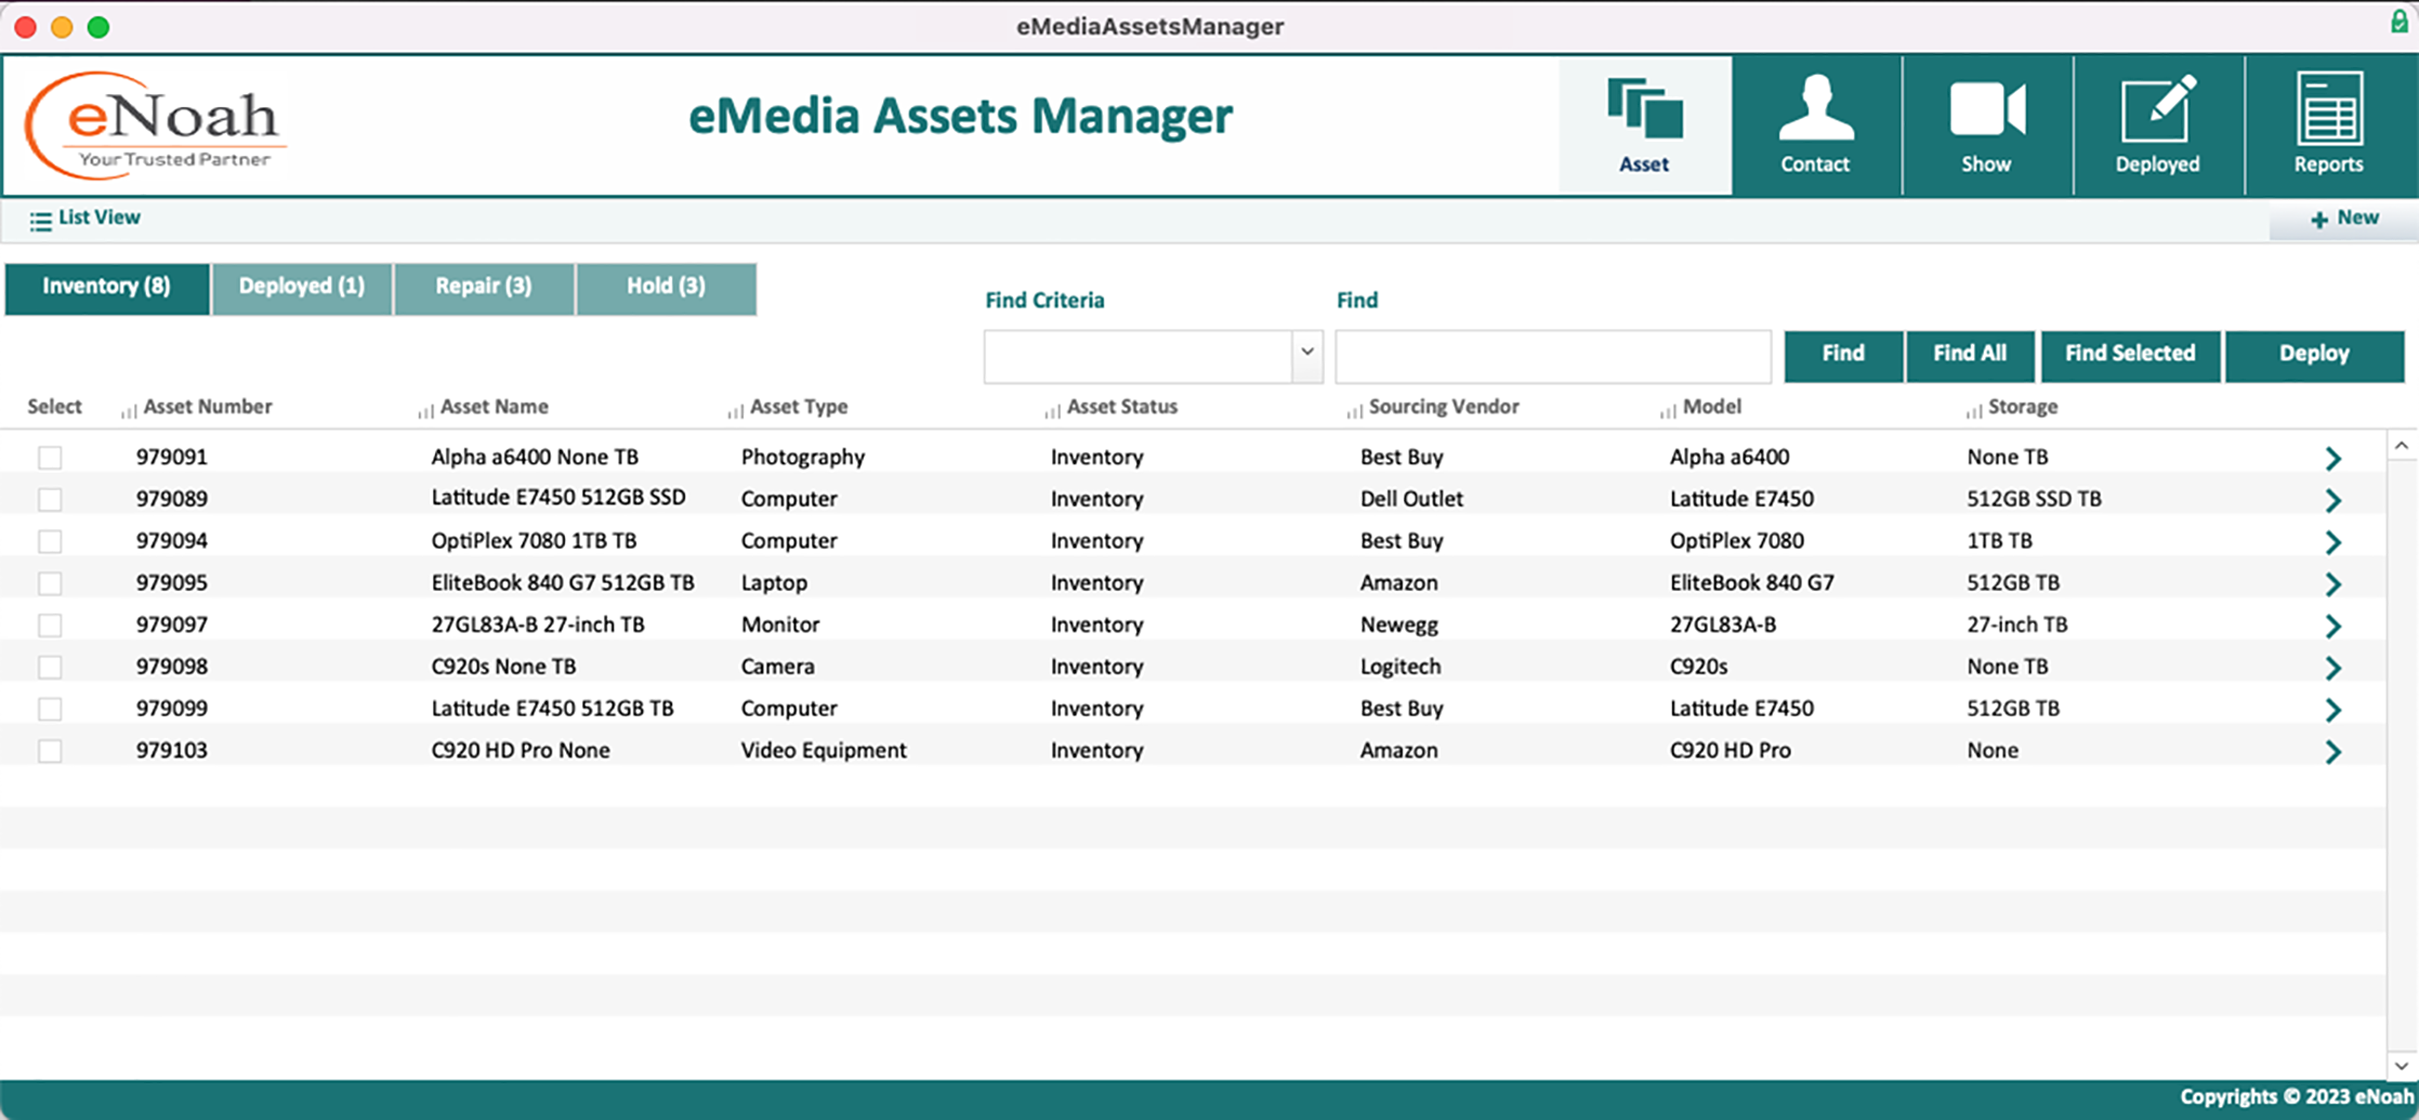
Task: Click the Deploy button
Action: point(2314,355)
